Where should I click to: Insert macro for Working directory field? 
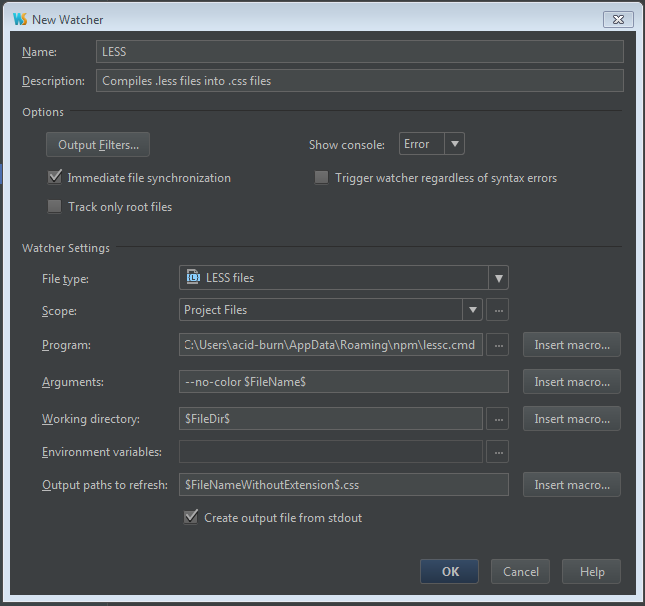tap(572, 419)
